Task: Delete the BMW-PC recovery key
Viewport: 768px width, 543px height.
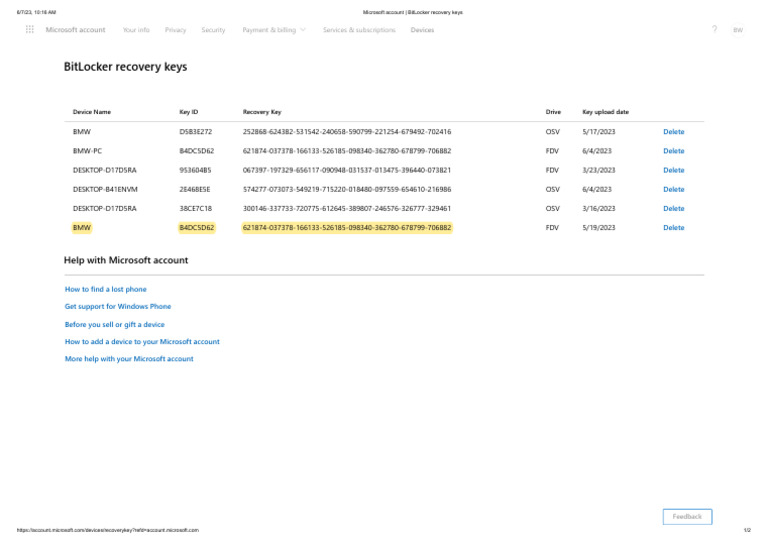Action: (x=673, y=151)
